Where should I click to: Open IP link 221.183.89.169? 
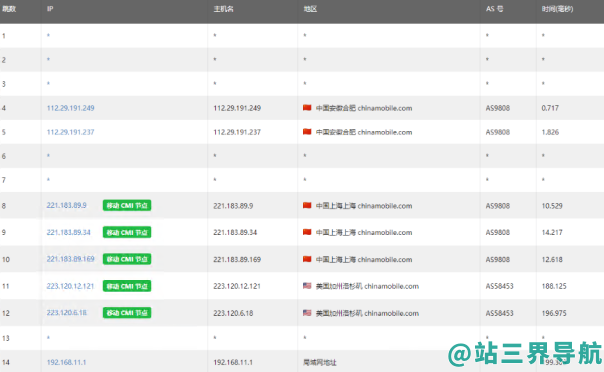point(70,259)
